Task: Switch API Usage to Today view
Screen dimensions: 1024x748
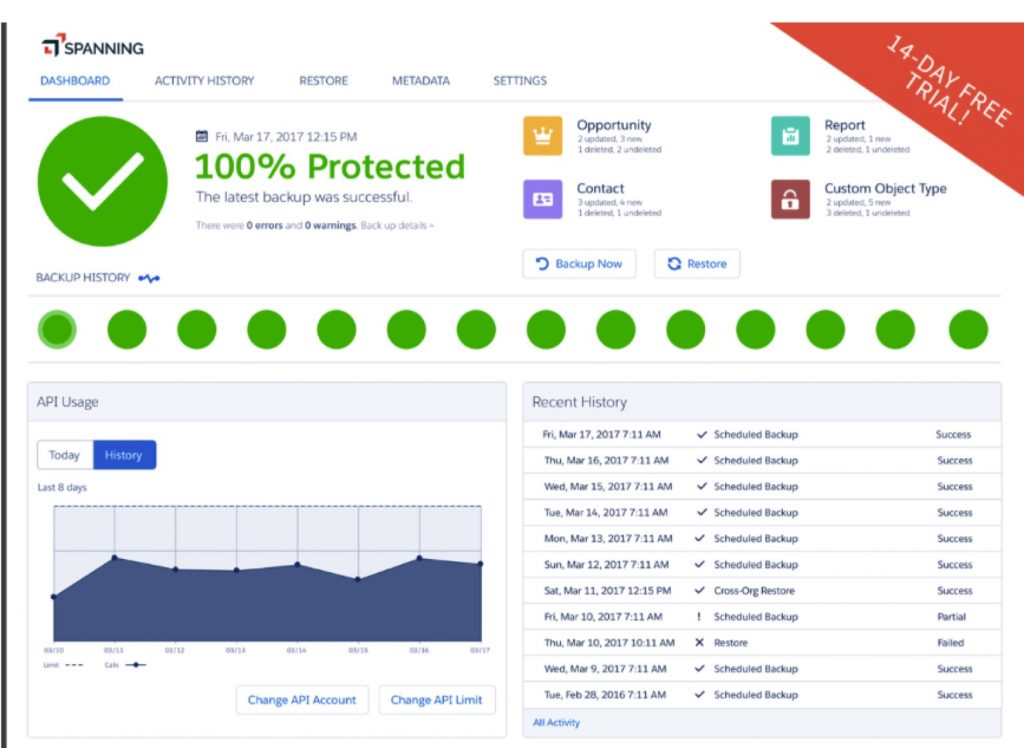Action: 64,455
